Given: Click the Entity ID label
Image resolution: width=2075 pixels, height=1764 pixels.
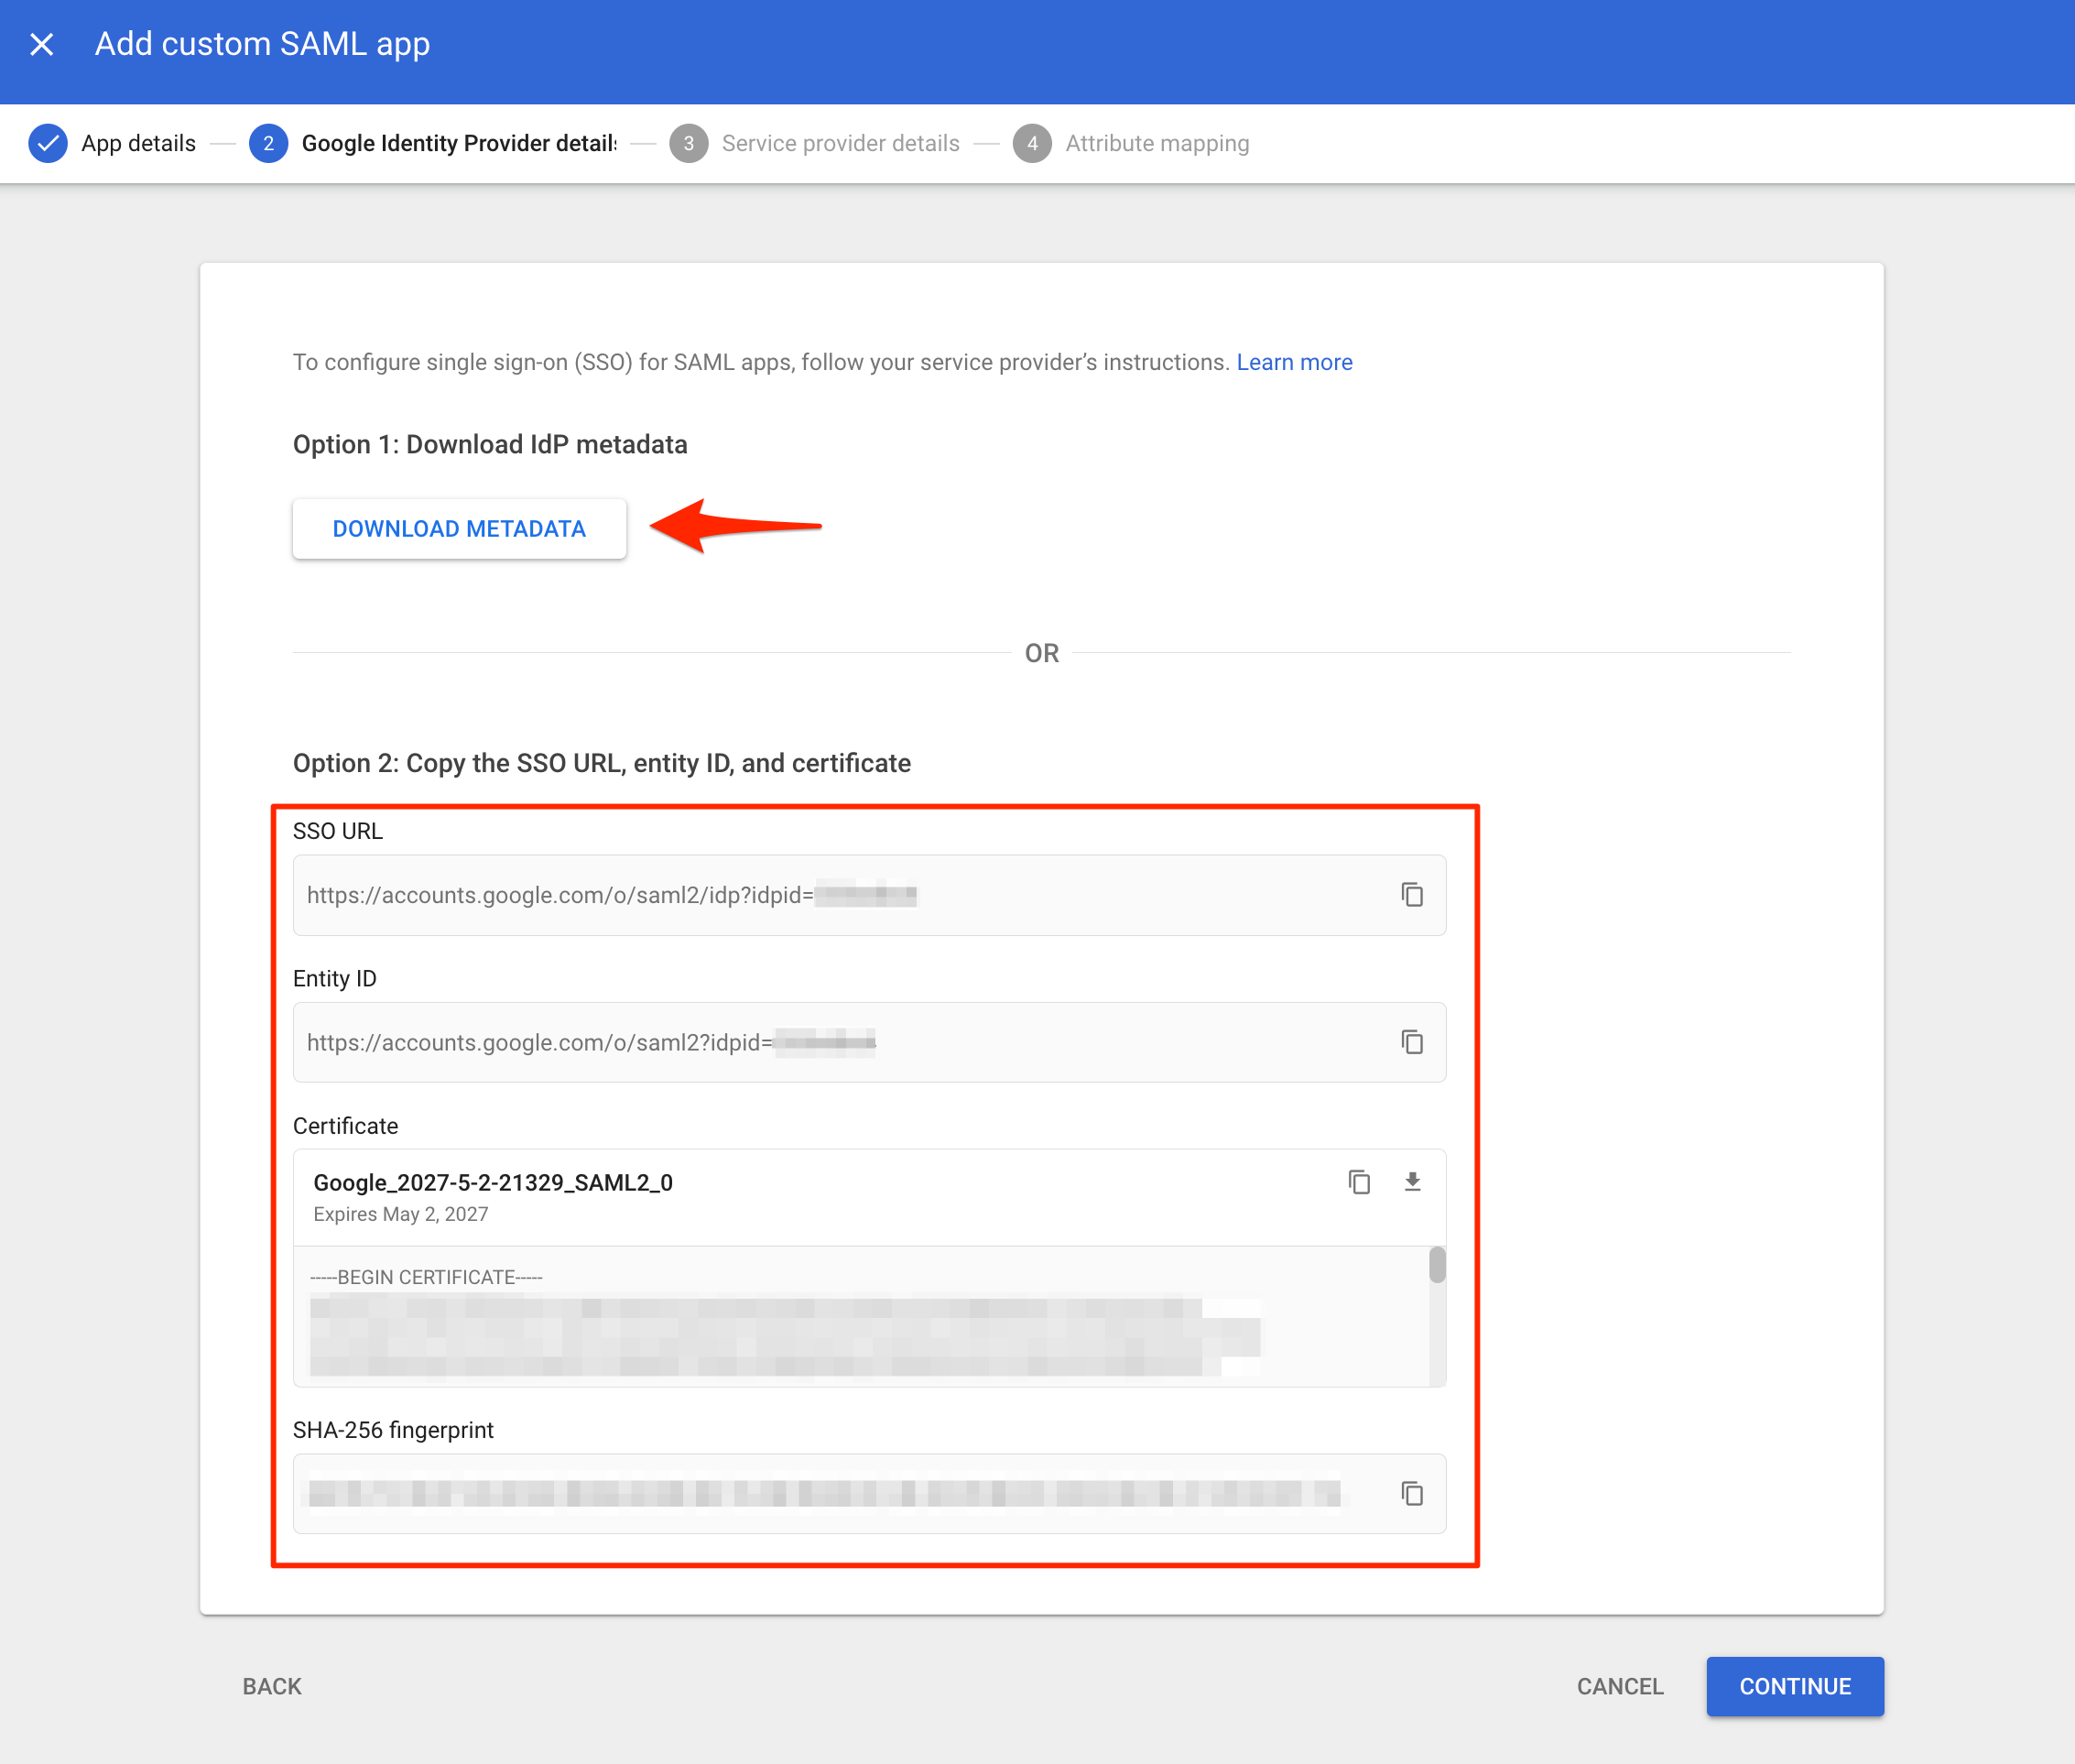Looking at the screenshot, I should click(335, 978).
